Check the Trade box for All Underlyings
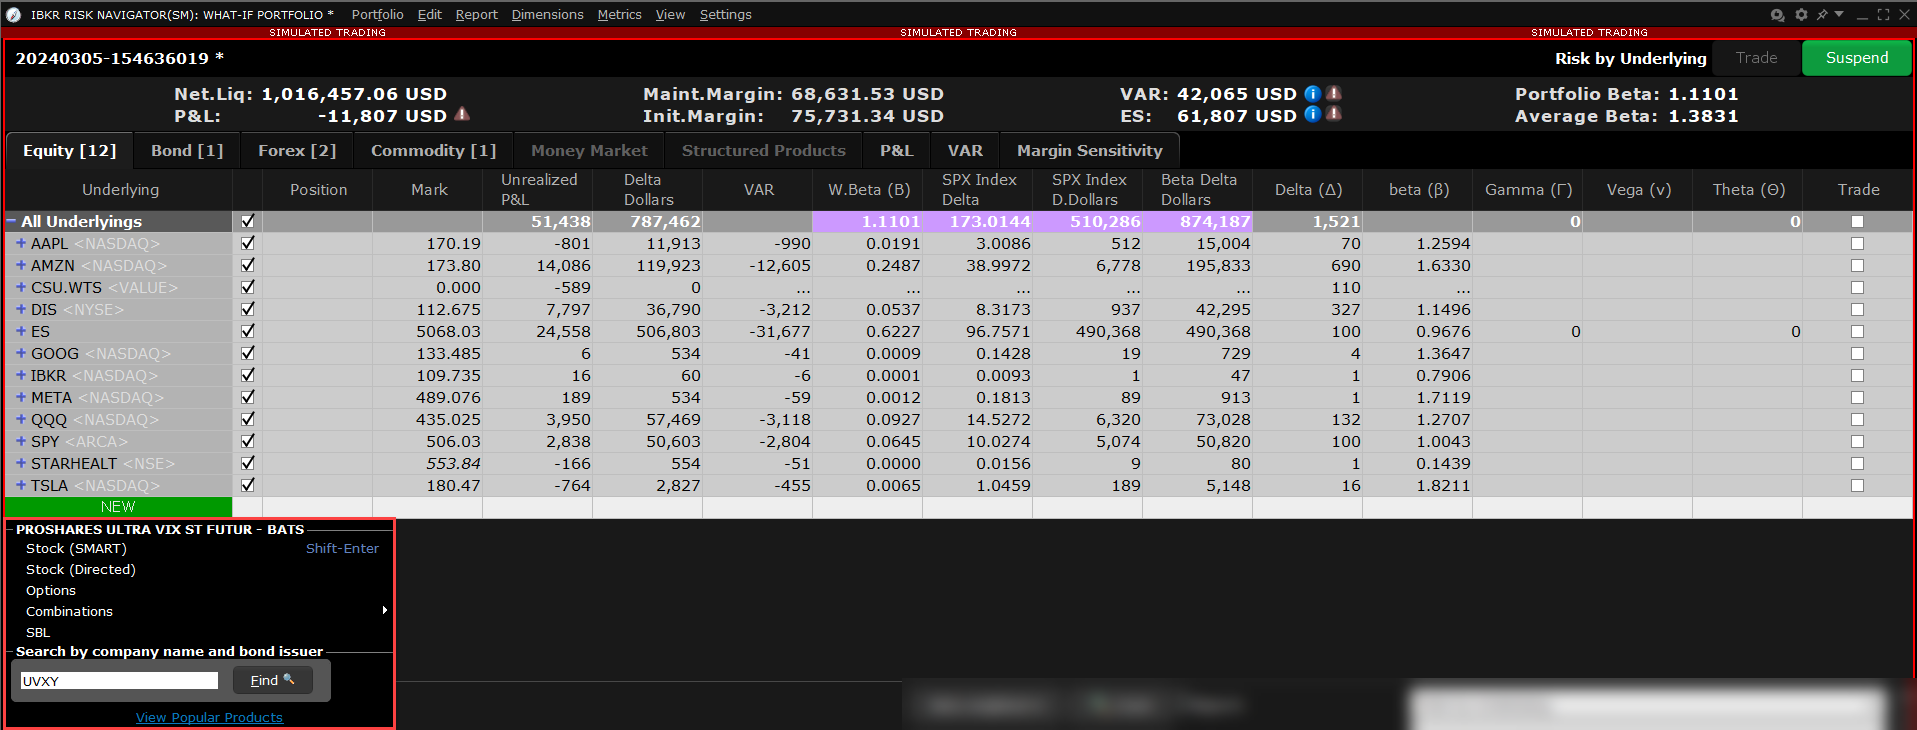The width and height of the screenshot is (1917, 730). point(1857,221)
